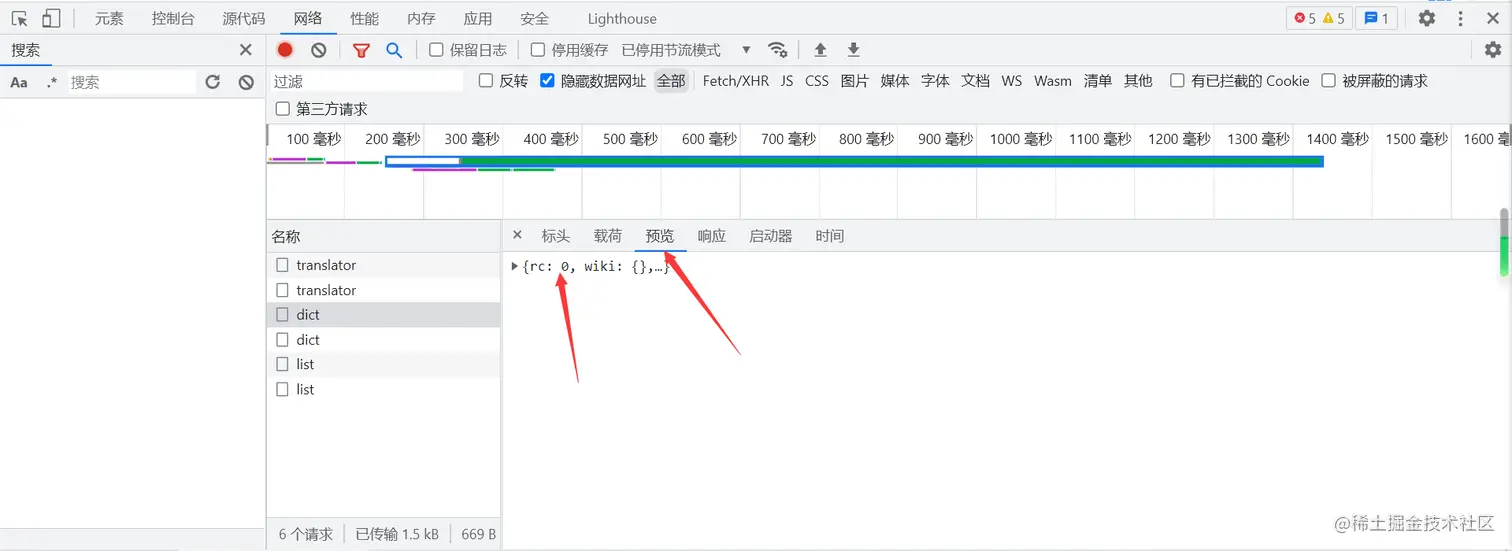Toggle regular expression search option

pos(51,82)
